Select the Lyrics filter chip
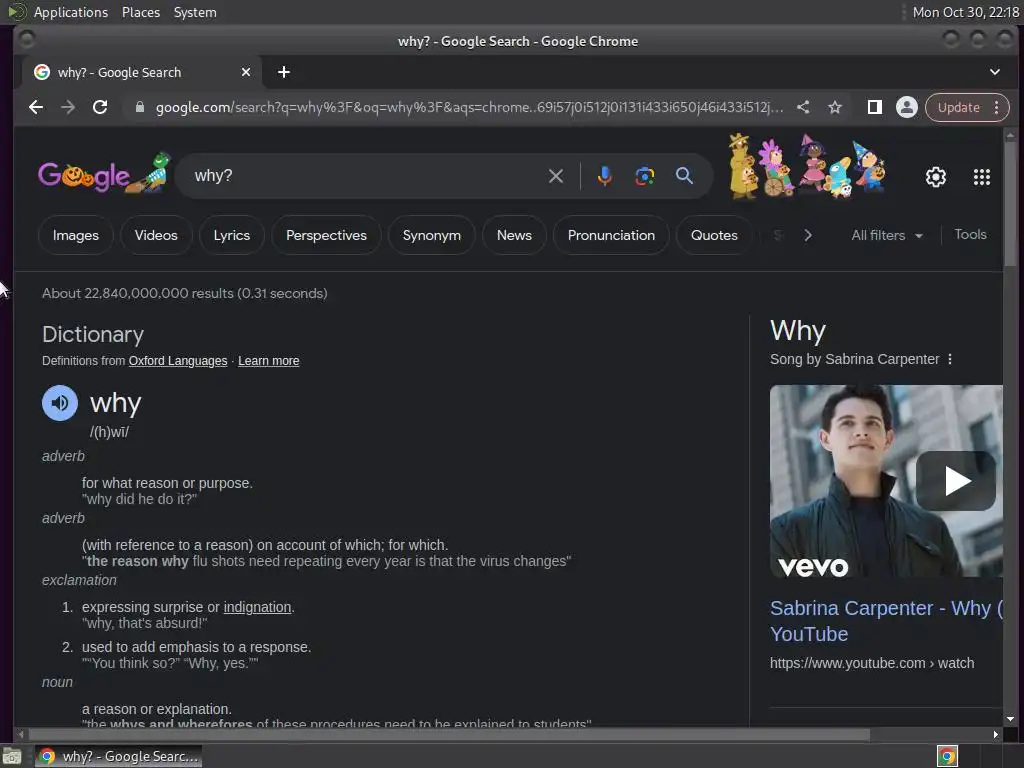Screen dimensions: 1024x768 point(232,235)
